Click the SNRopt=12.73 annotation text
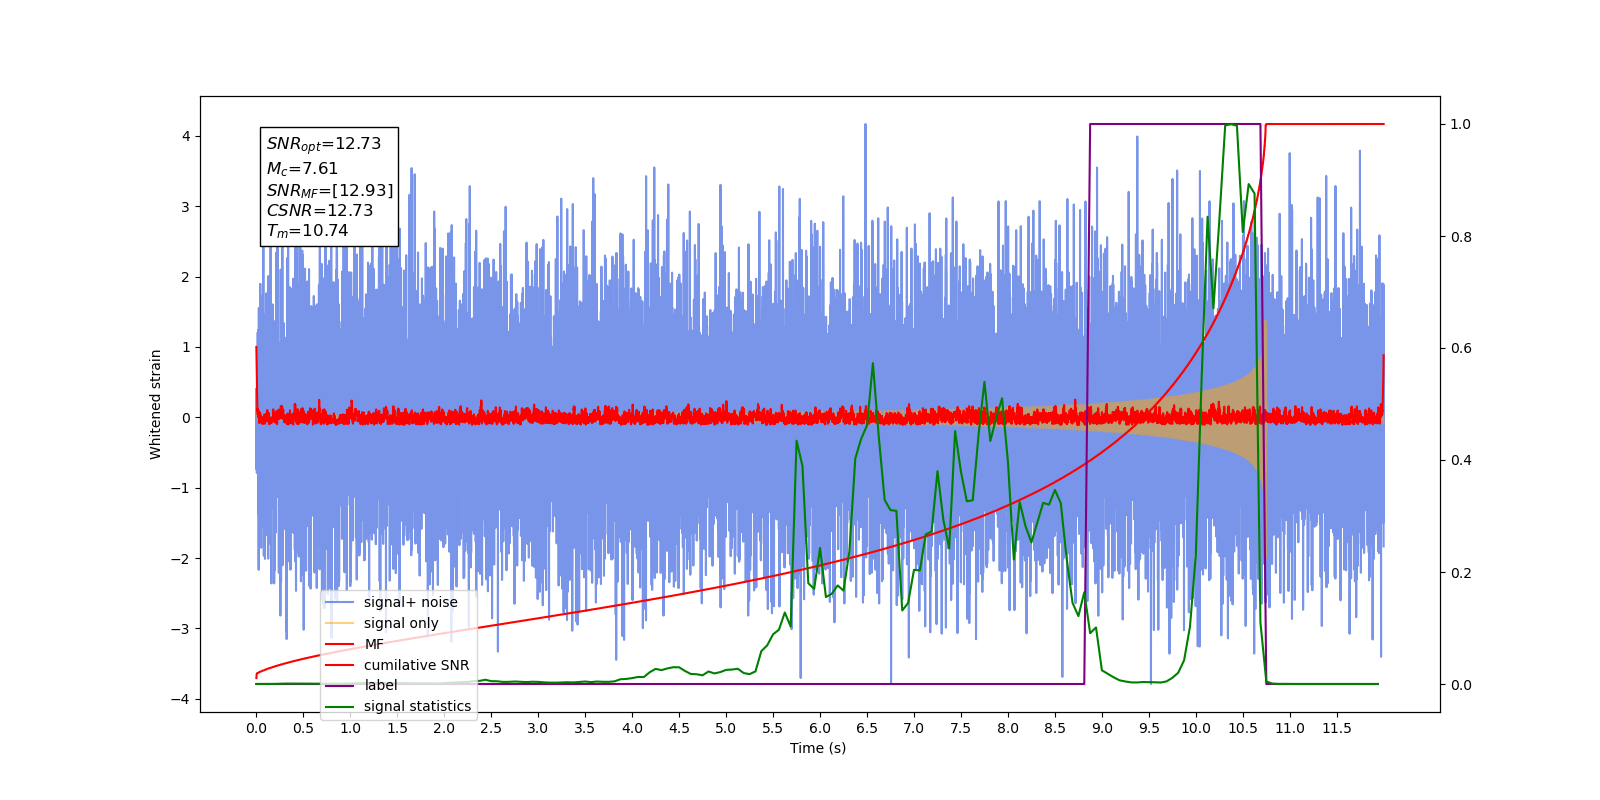Image resolution: width=1600 pixels, height=800 pixels. pos(324,144)
